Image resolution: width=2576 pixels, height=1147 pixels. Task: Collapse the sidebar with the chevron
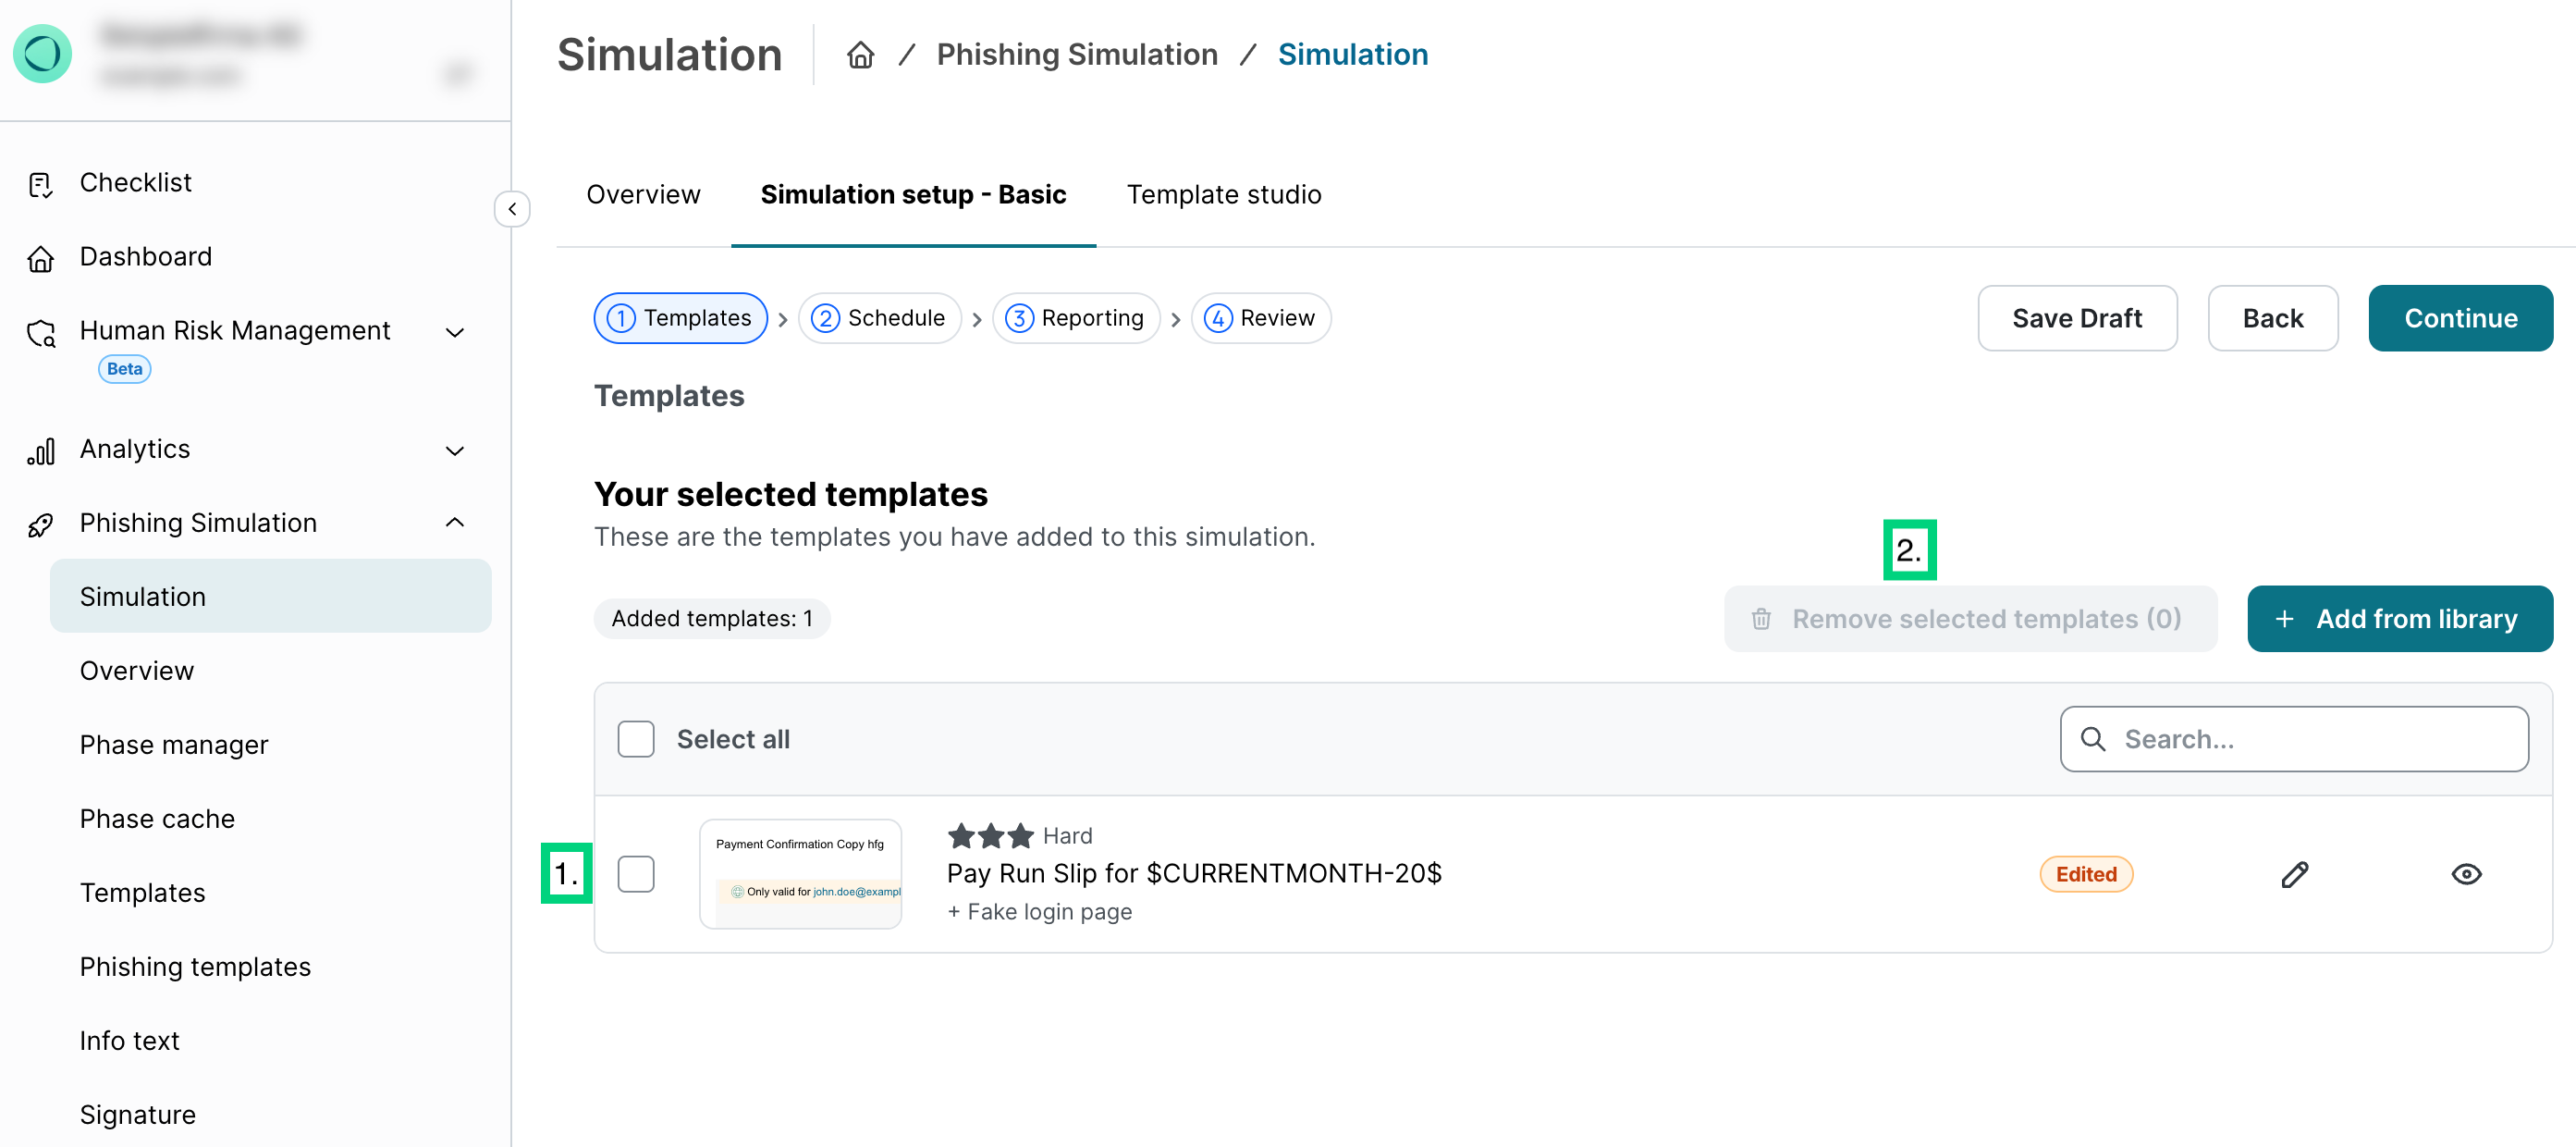[511, 209]
